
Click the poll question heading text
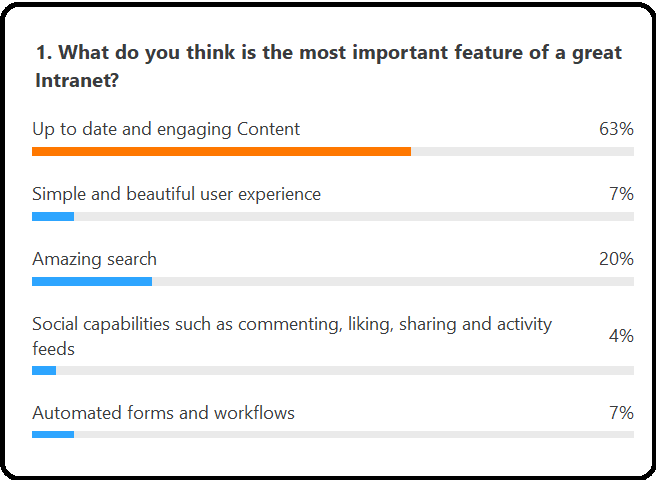coord(329,66)
